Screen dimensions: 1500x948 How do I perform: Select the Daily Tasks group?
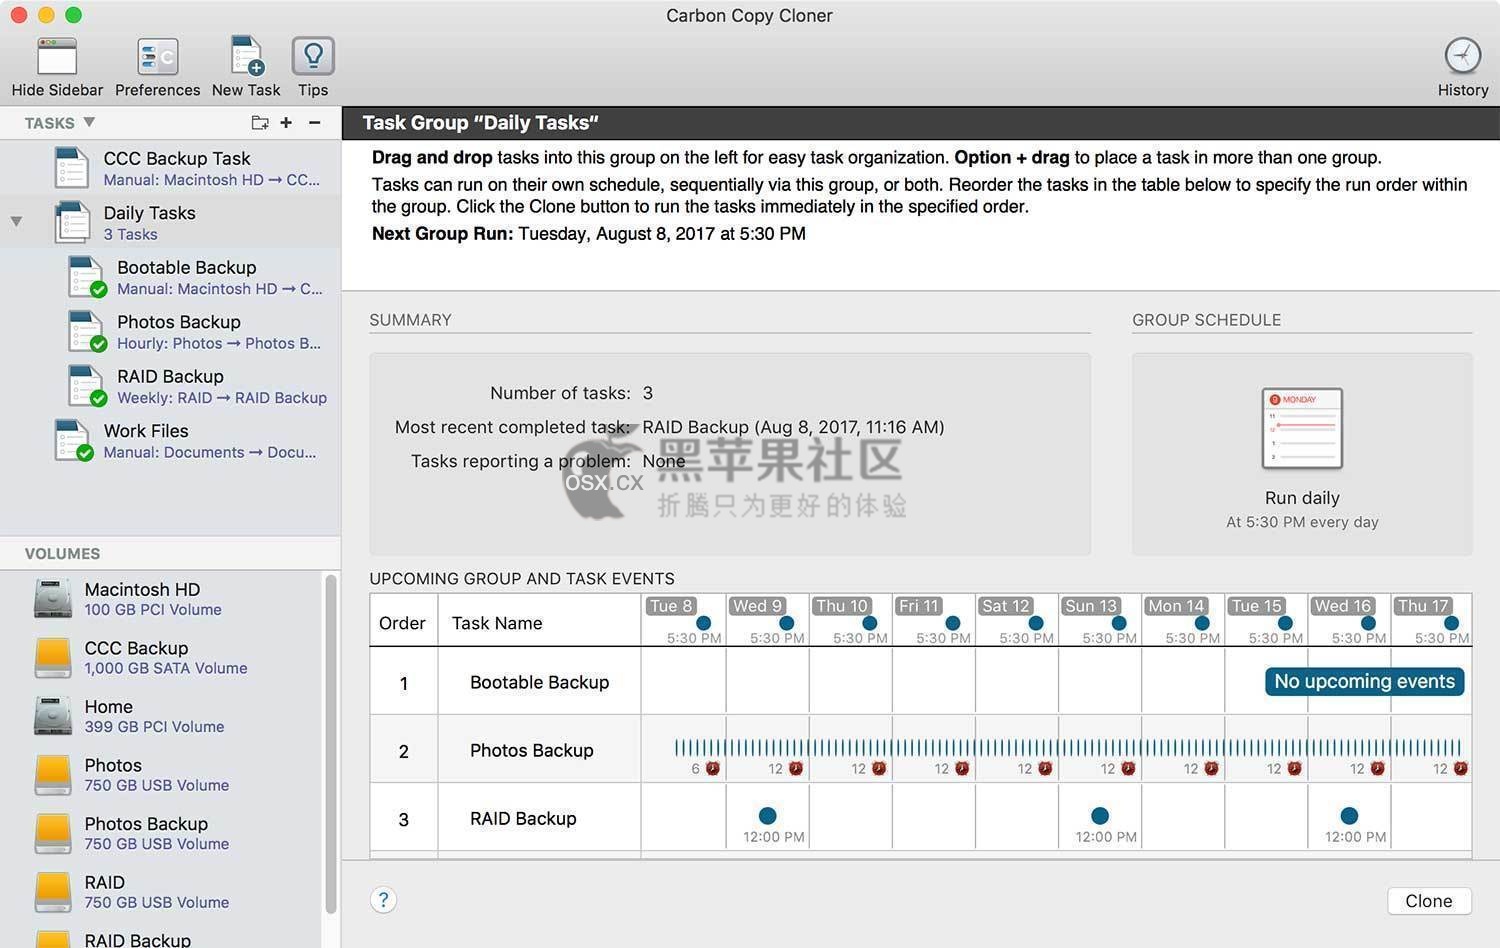coord(170,222)
